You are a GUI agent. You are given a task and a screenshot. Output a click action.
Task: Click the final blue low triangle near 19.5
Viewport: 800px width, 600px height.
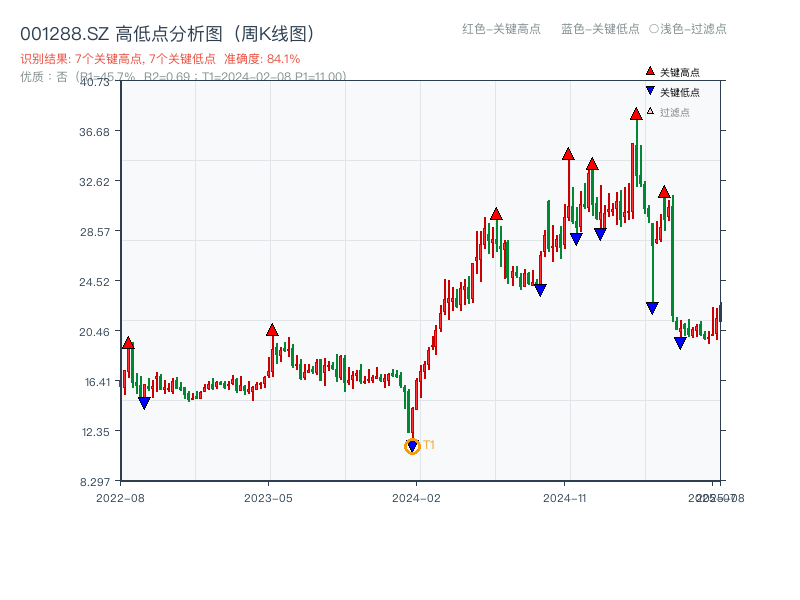[x=680, y=343]
